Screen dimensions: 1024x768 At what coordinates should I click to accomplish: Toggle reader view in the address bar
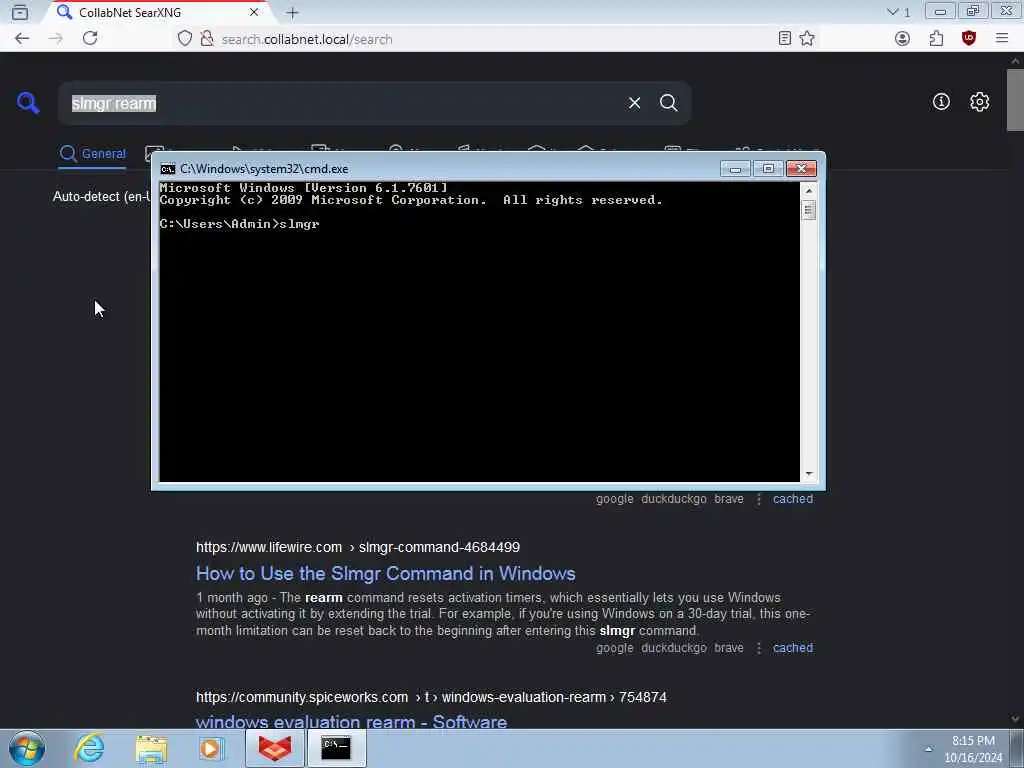pos(785,39)
